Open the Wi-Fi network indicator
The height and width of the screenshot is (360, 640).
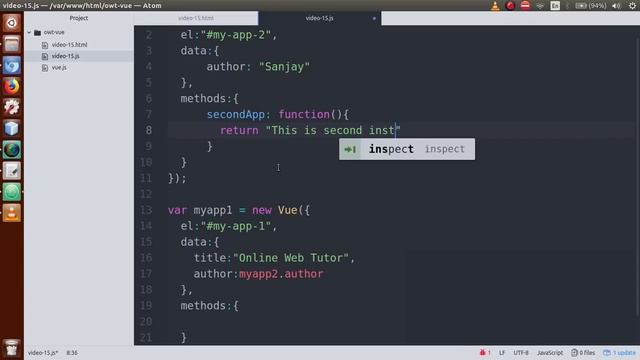click(540, 6)
